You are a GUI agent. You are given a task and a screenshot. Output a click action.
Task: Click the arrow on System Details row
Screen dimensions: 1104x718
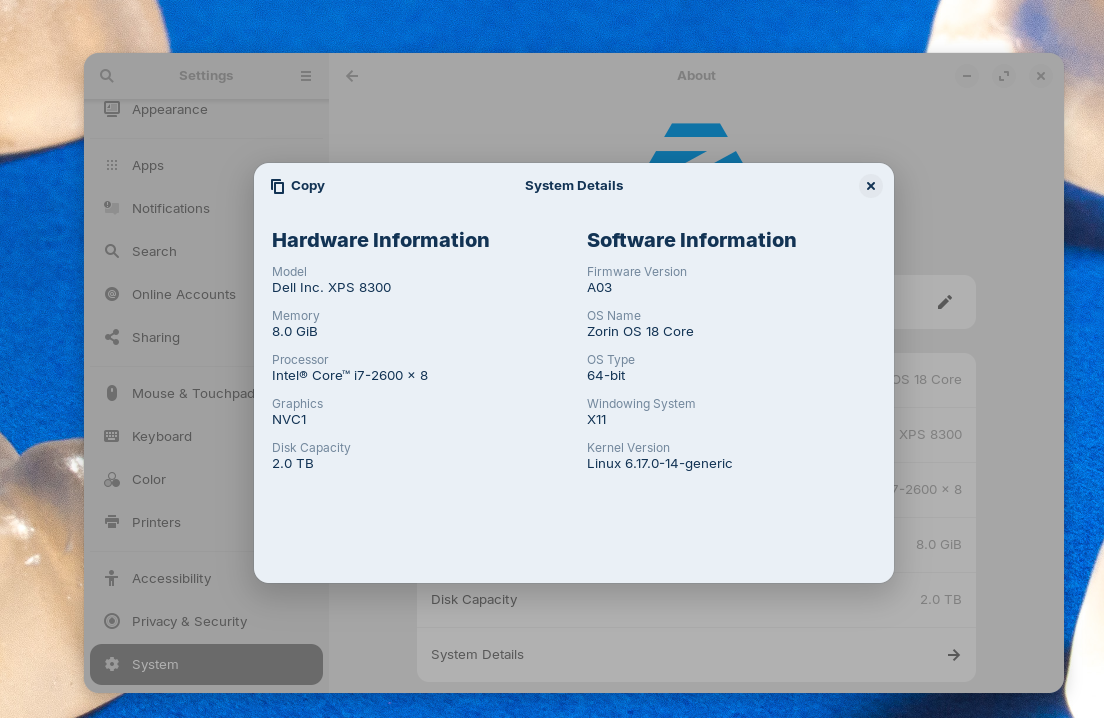coord(953,655)
